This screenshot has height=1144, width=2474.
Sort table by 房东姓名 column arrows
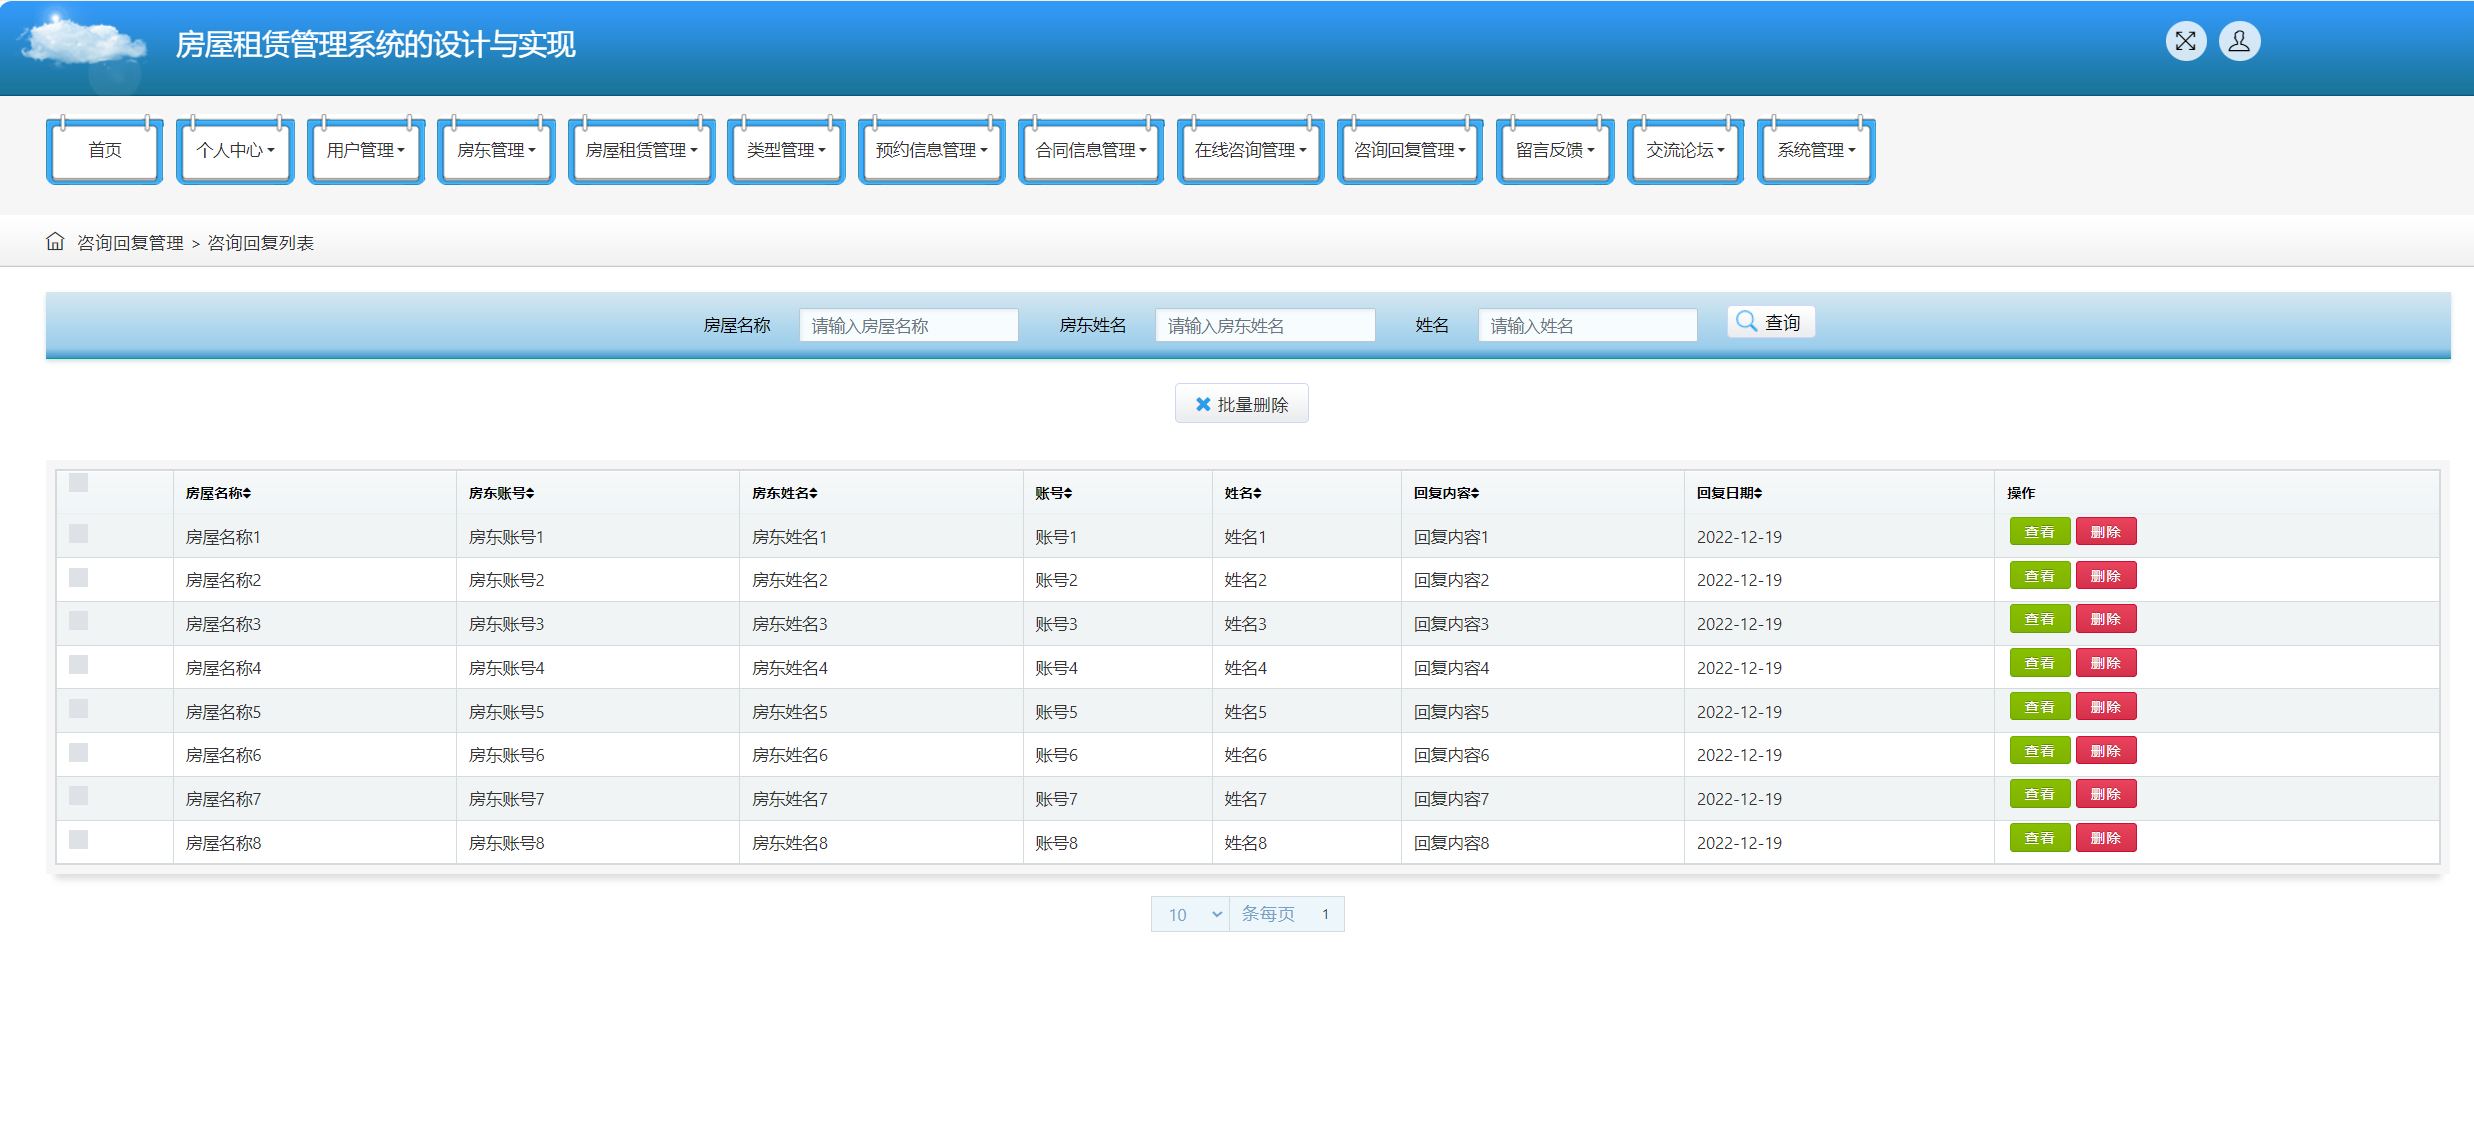tap(813, 493)
